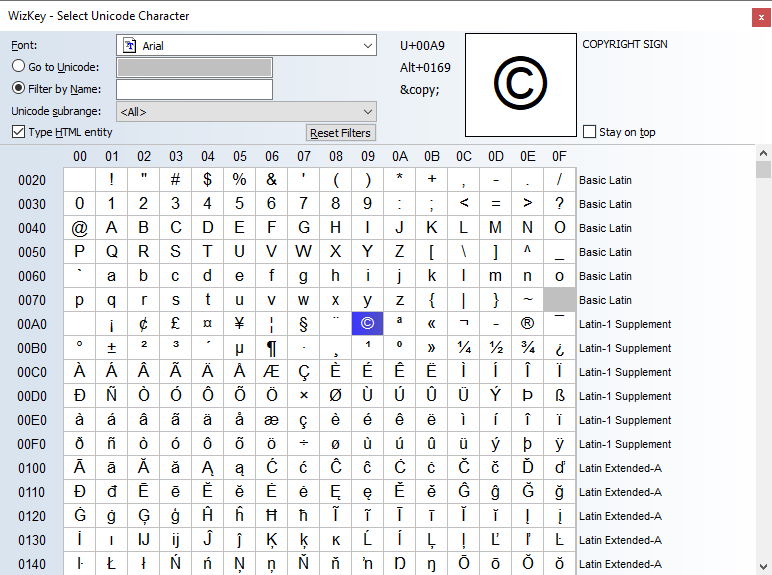The height and width of the screenshot is (575, 772).
Task: Close the WizKey dialog window
Action: pyautogui.click(x=757, y=16)
